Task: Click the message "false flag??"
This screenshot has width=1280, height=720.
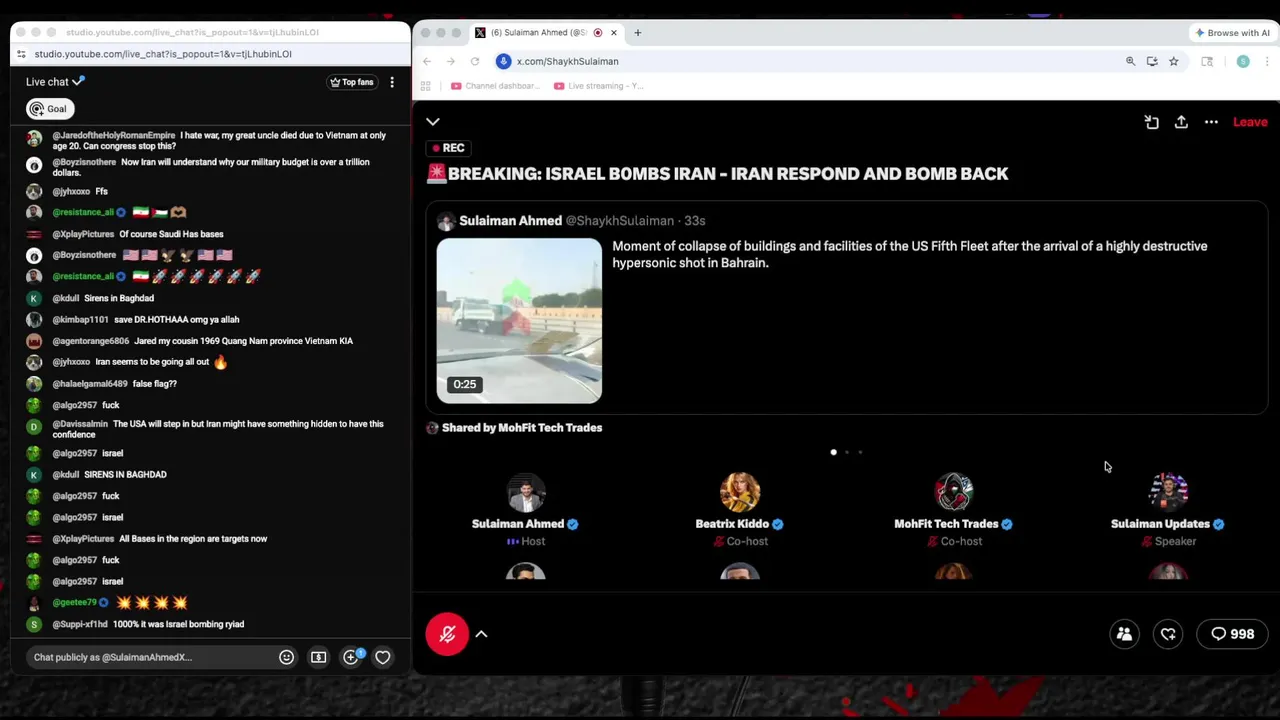Action: pyautogui.click(x=154, y=384)
